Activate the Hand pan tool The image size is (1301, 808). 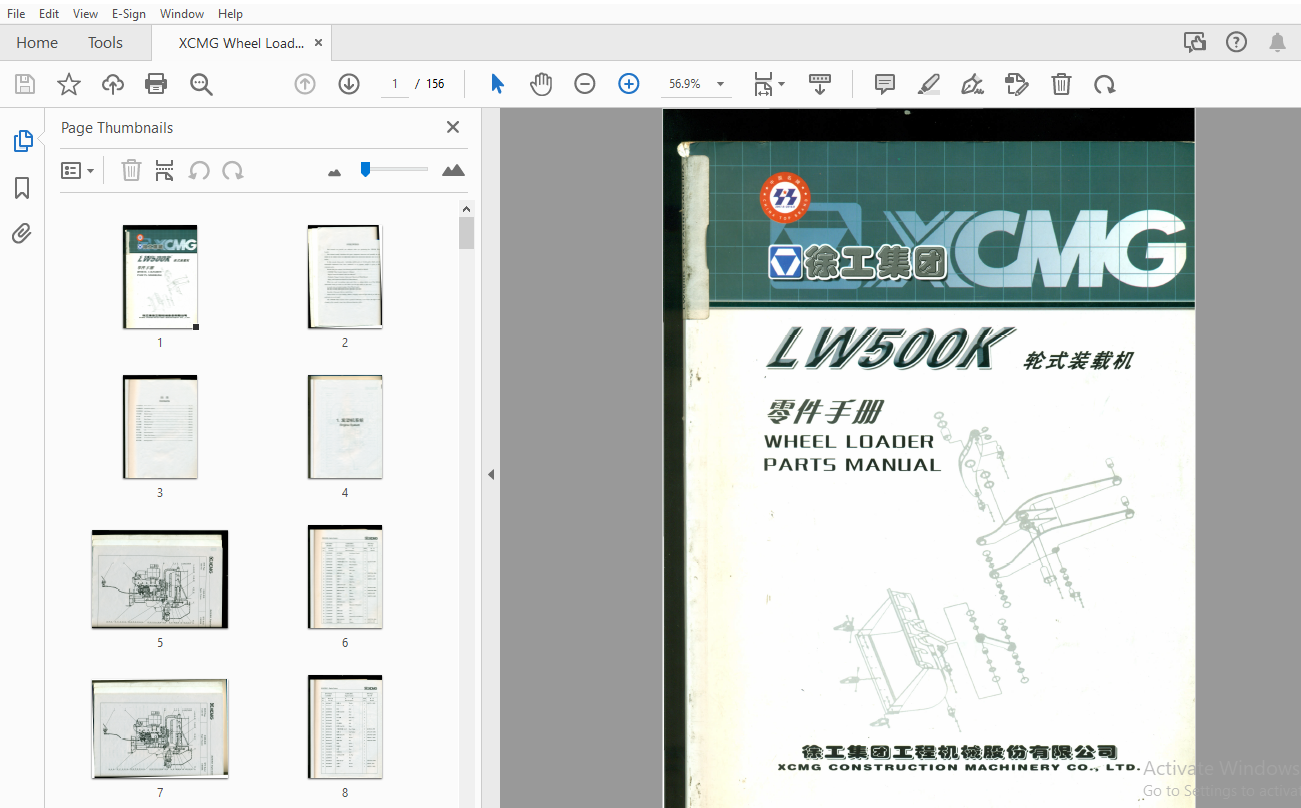[541, 84]
